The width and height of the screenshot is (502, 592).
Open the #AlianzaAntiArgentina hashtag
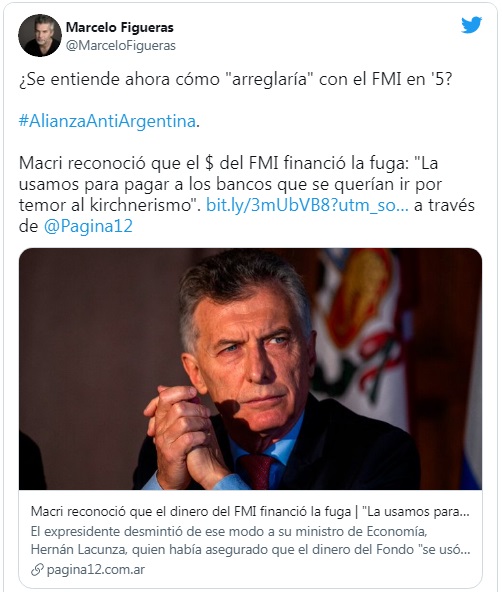(107, 121)
